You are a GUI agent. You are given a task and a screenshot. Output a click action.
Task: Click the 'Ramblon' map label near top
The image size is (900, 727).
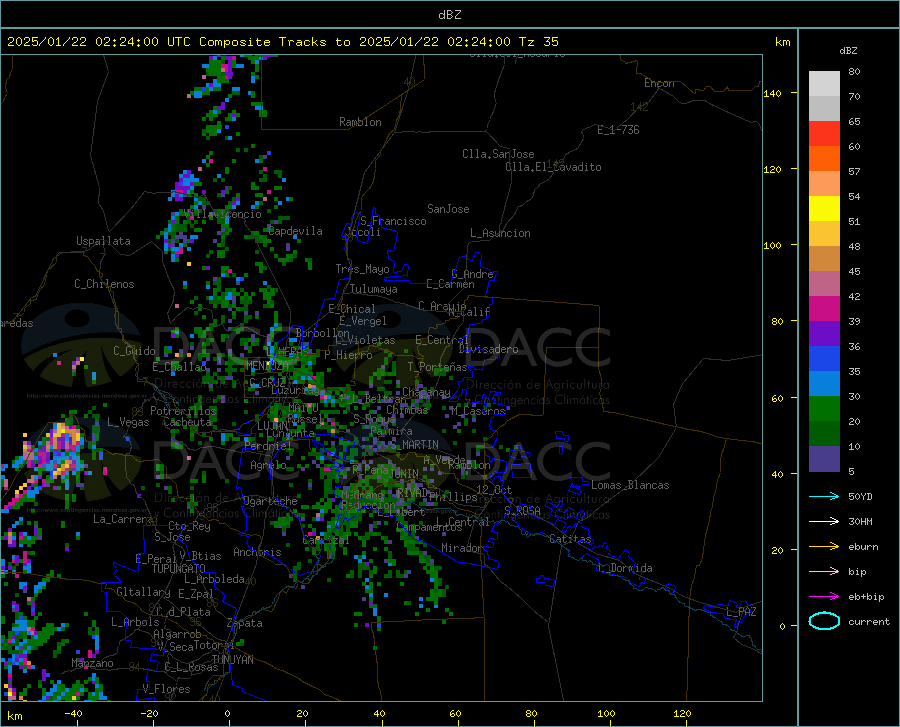(360, 122)
